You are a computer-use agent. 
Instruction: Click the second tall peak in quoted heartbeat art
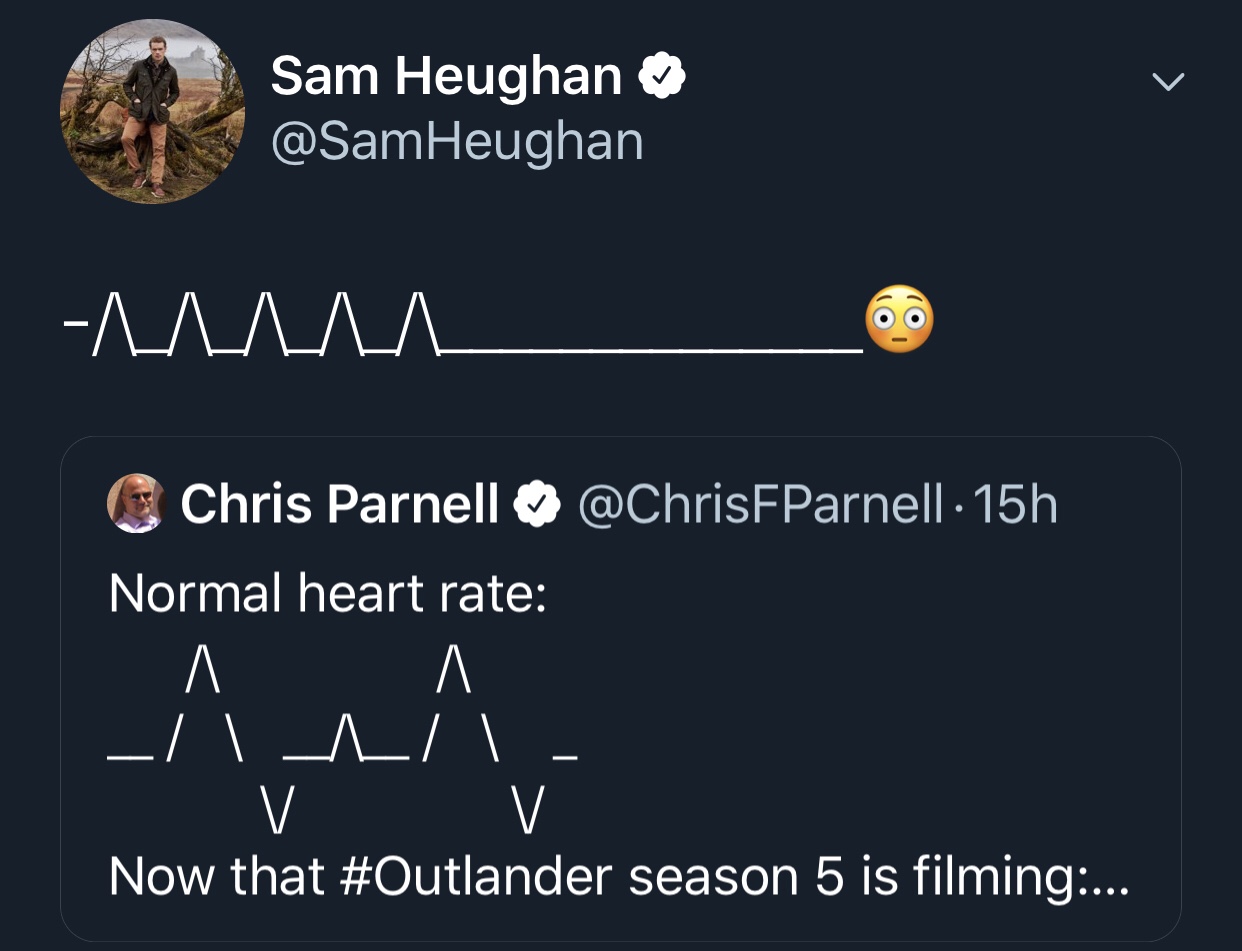454,667
